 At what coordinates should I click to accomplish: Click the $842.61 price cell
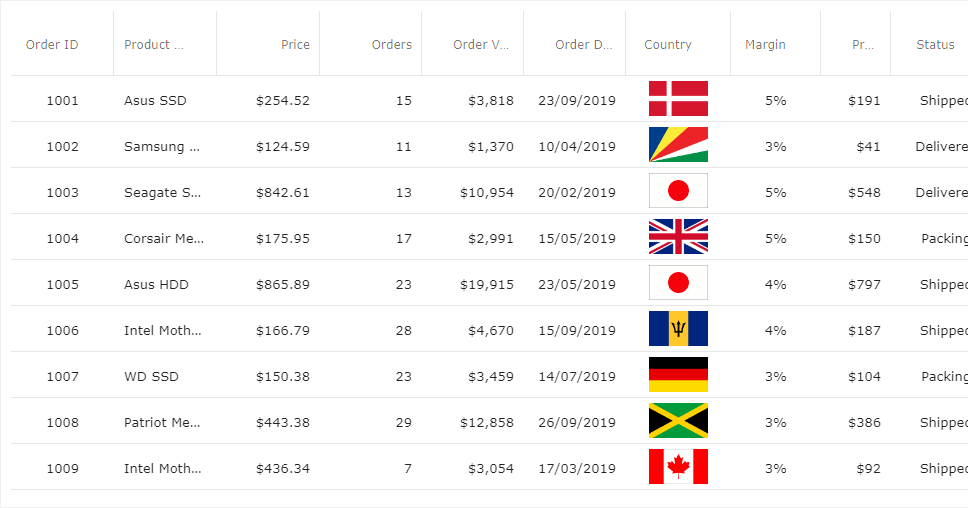click(x=283, y=192)
